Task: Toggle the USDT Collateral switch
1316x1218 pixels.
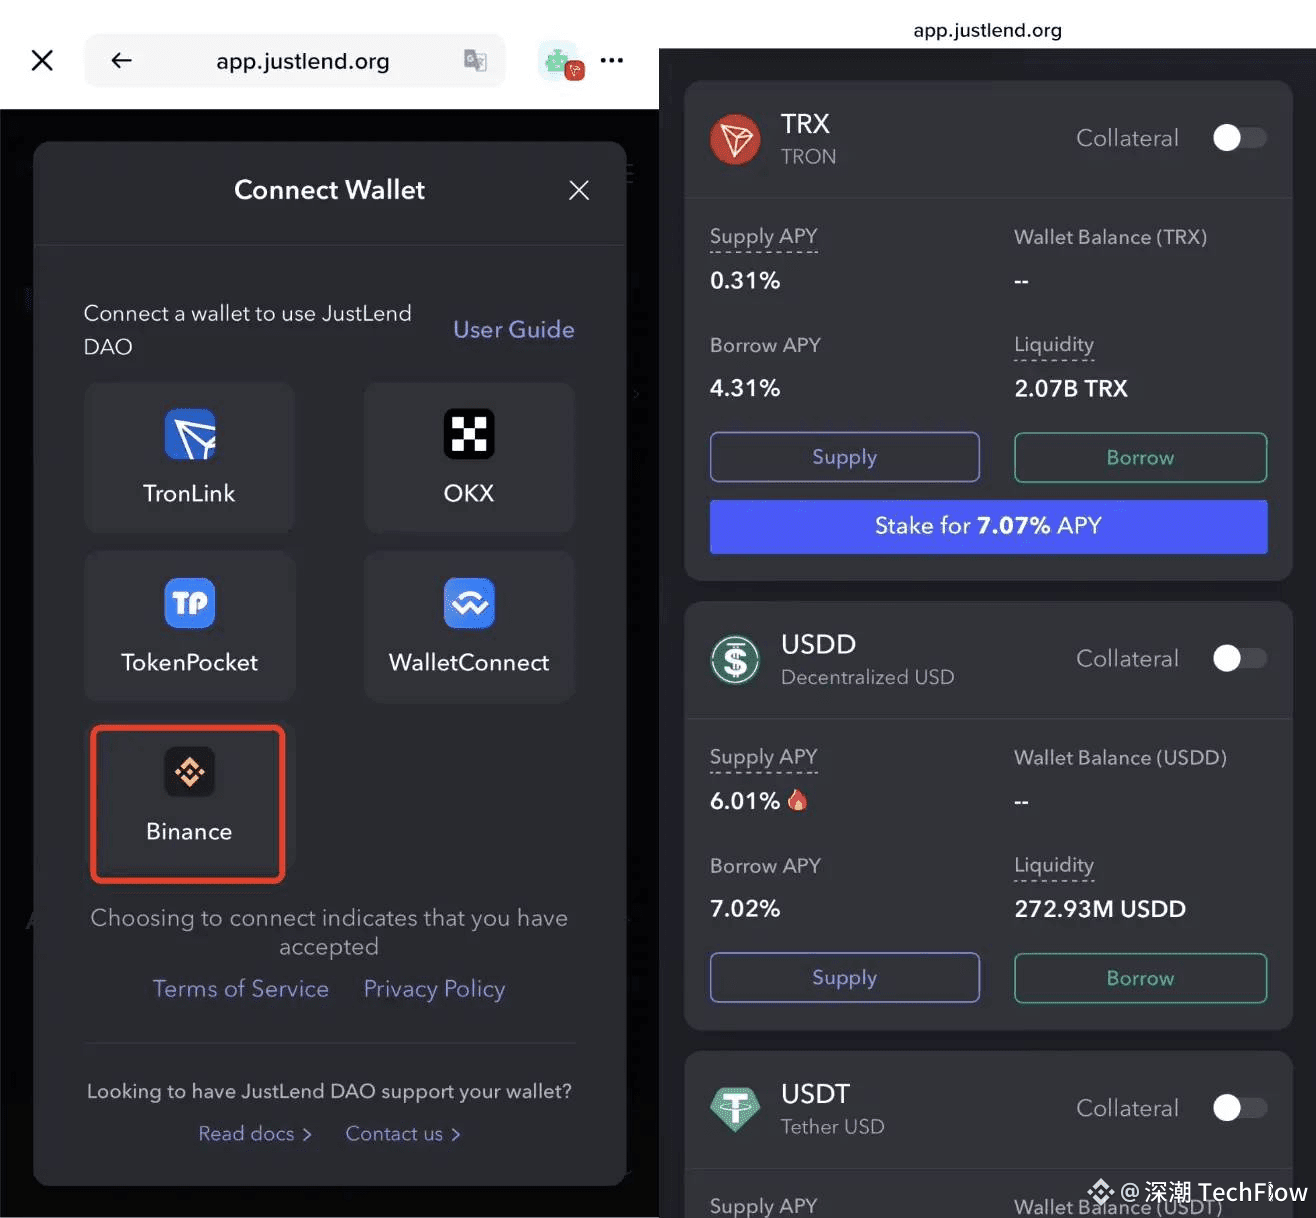Action: [x=1240, y=1108]
